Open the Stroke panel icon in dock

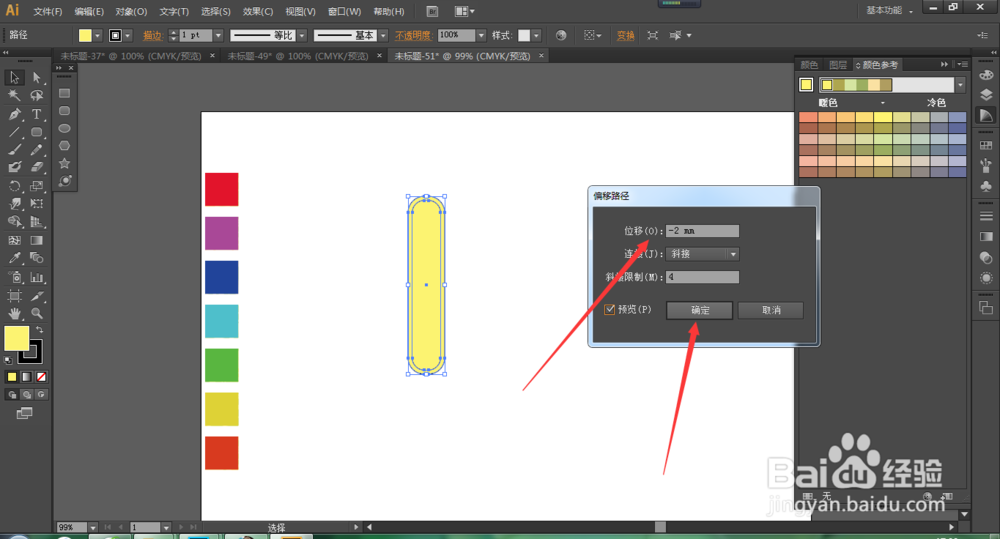986,216
